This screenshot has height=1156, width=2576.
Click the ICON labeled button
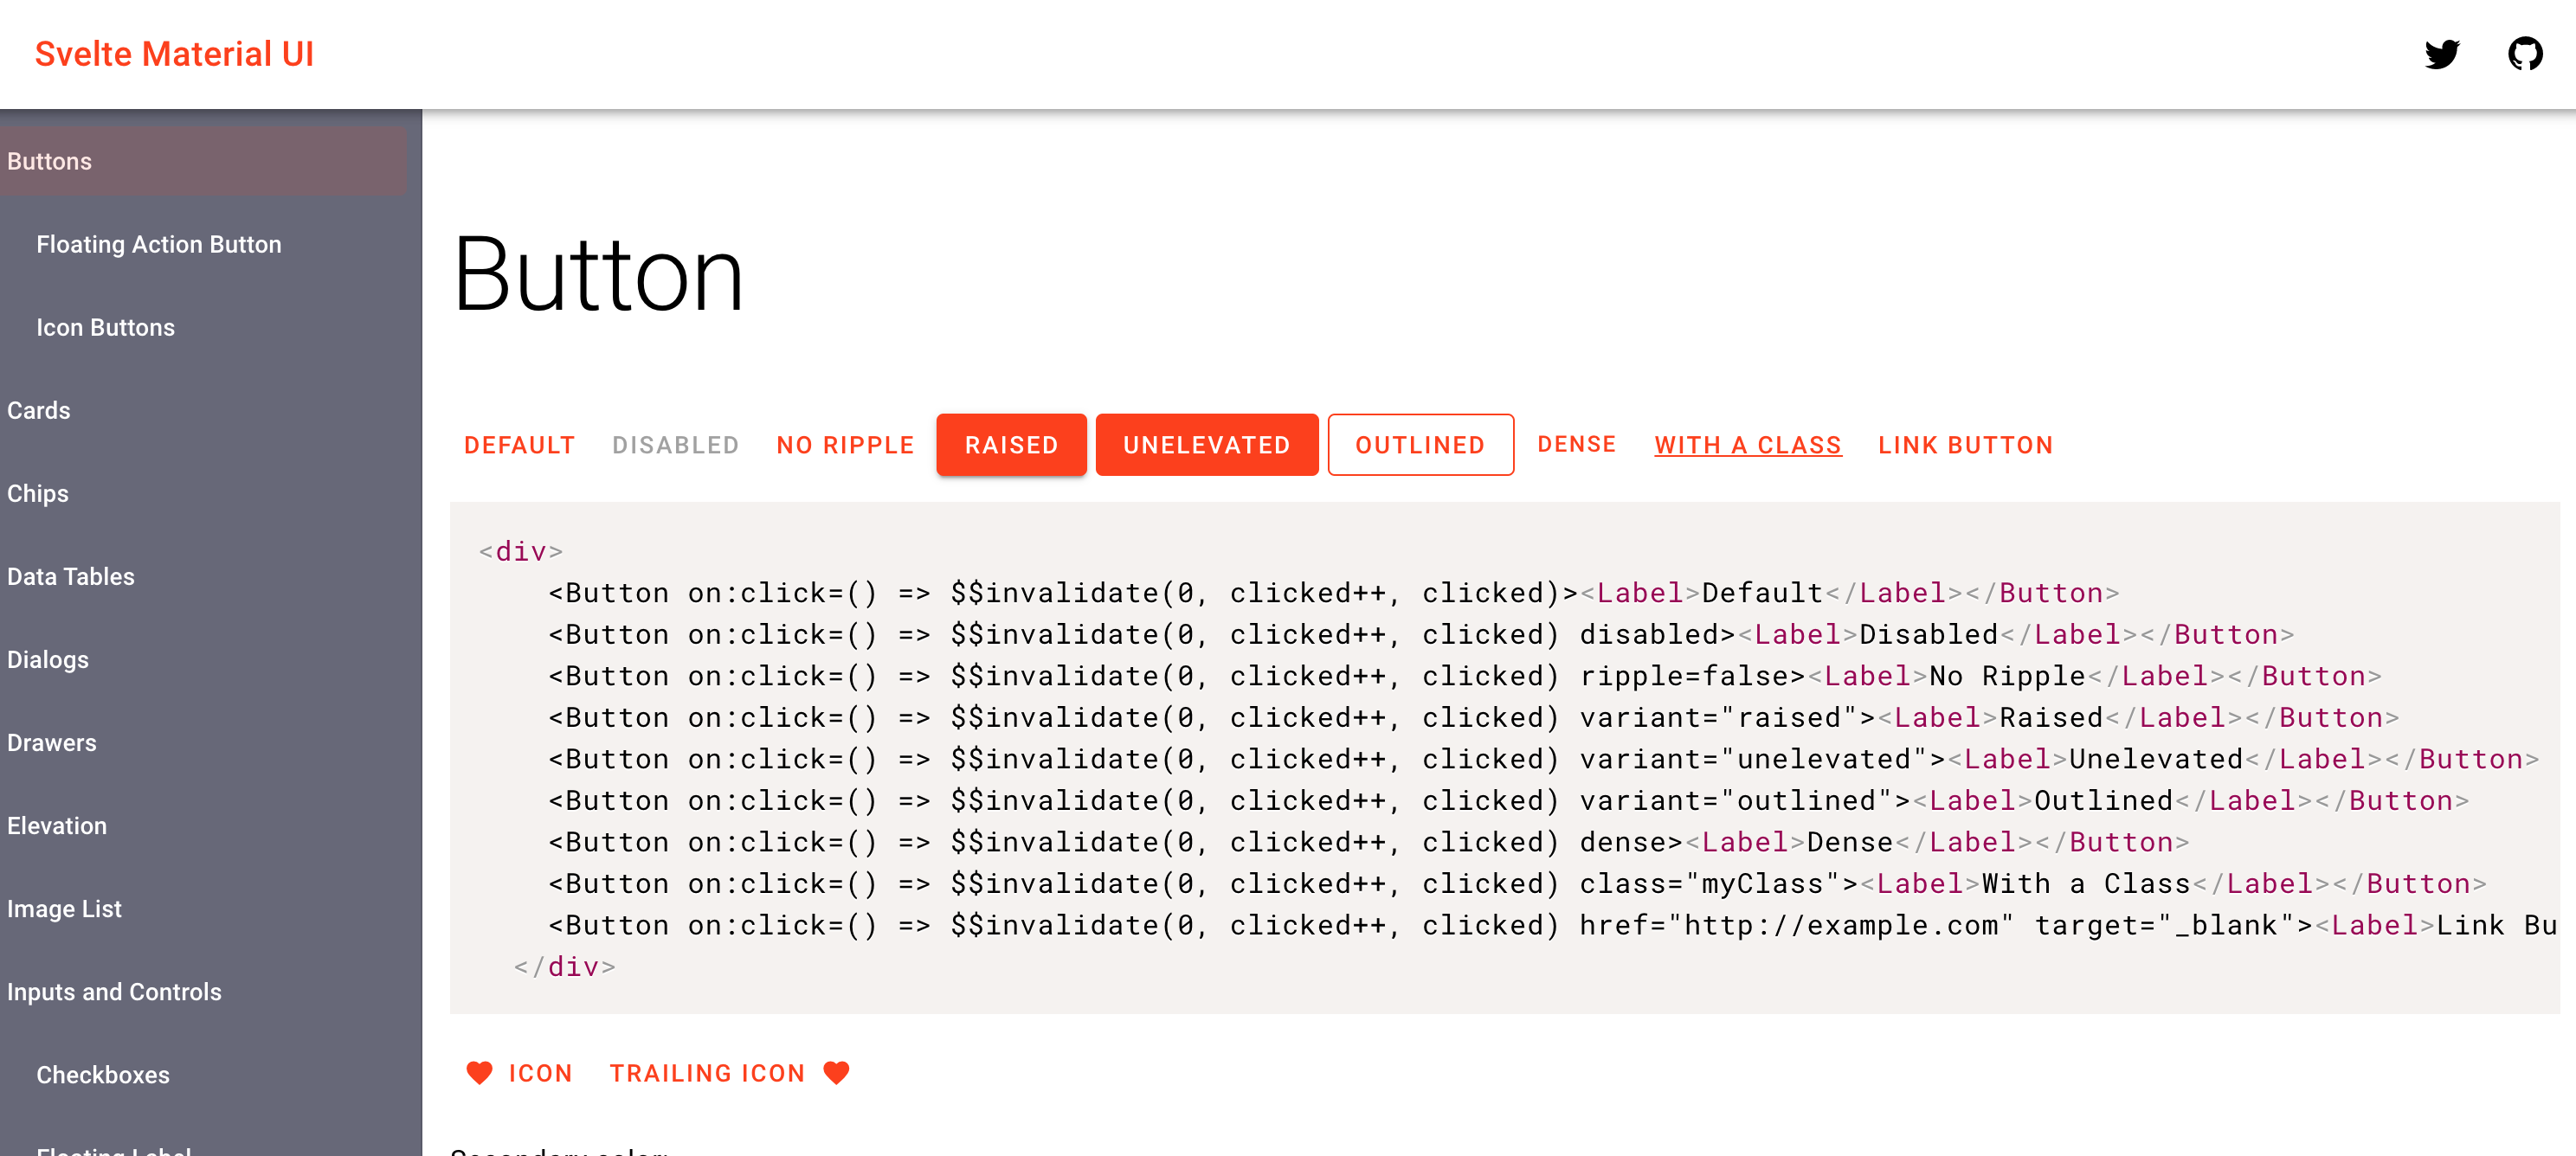pos(540,1072)
